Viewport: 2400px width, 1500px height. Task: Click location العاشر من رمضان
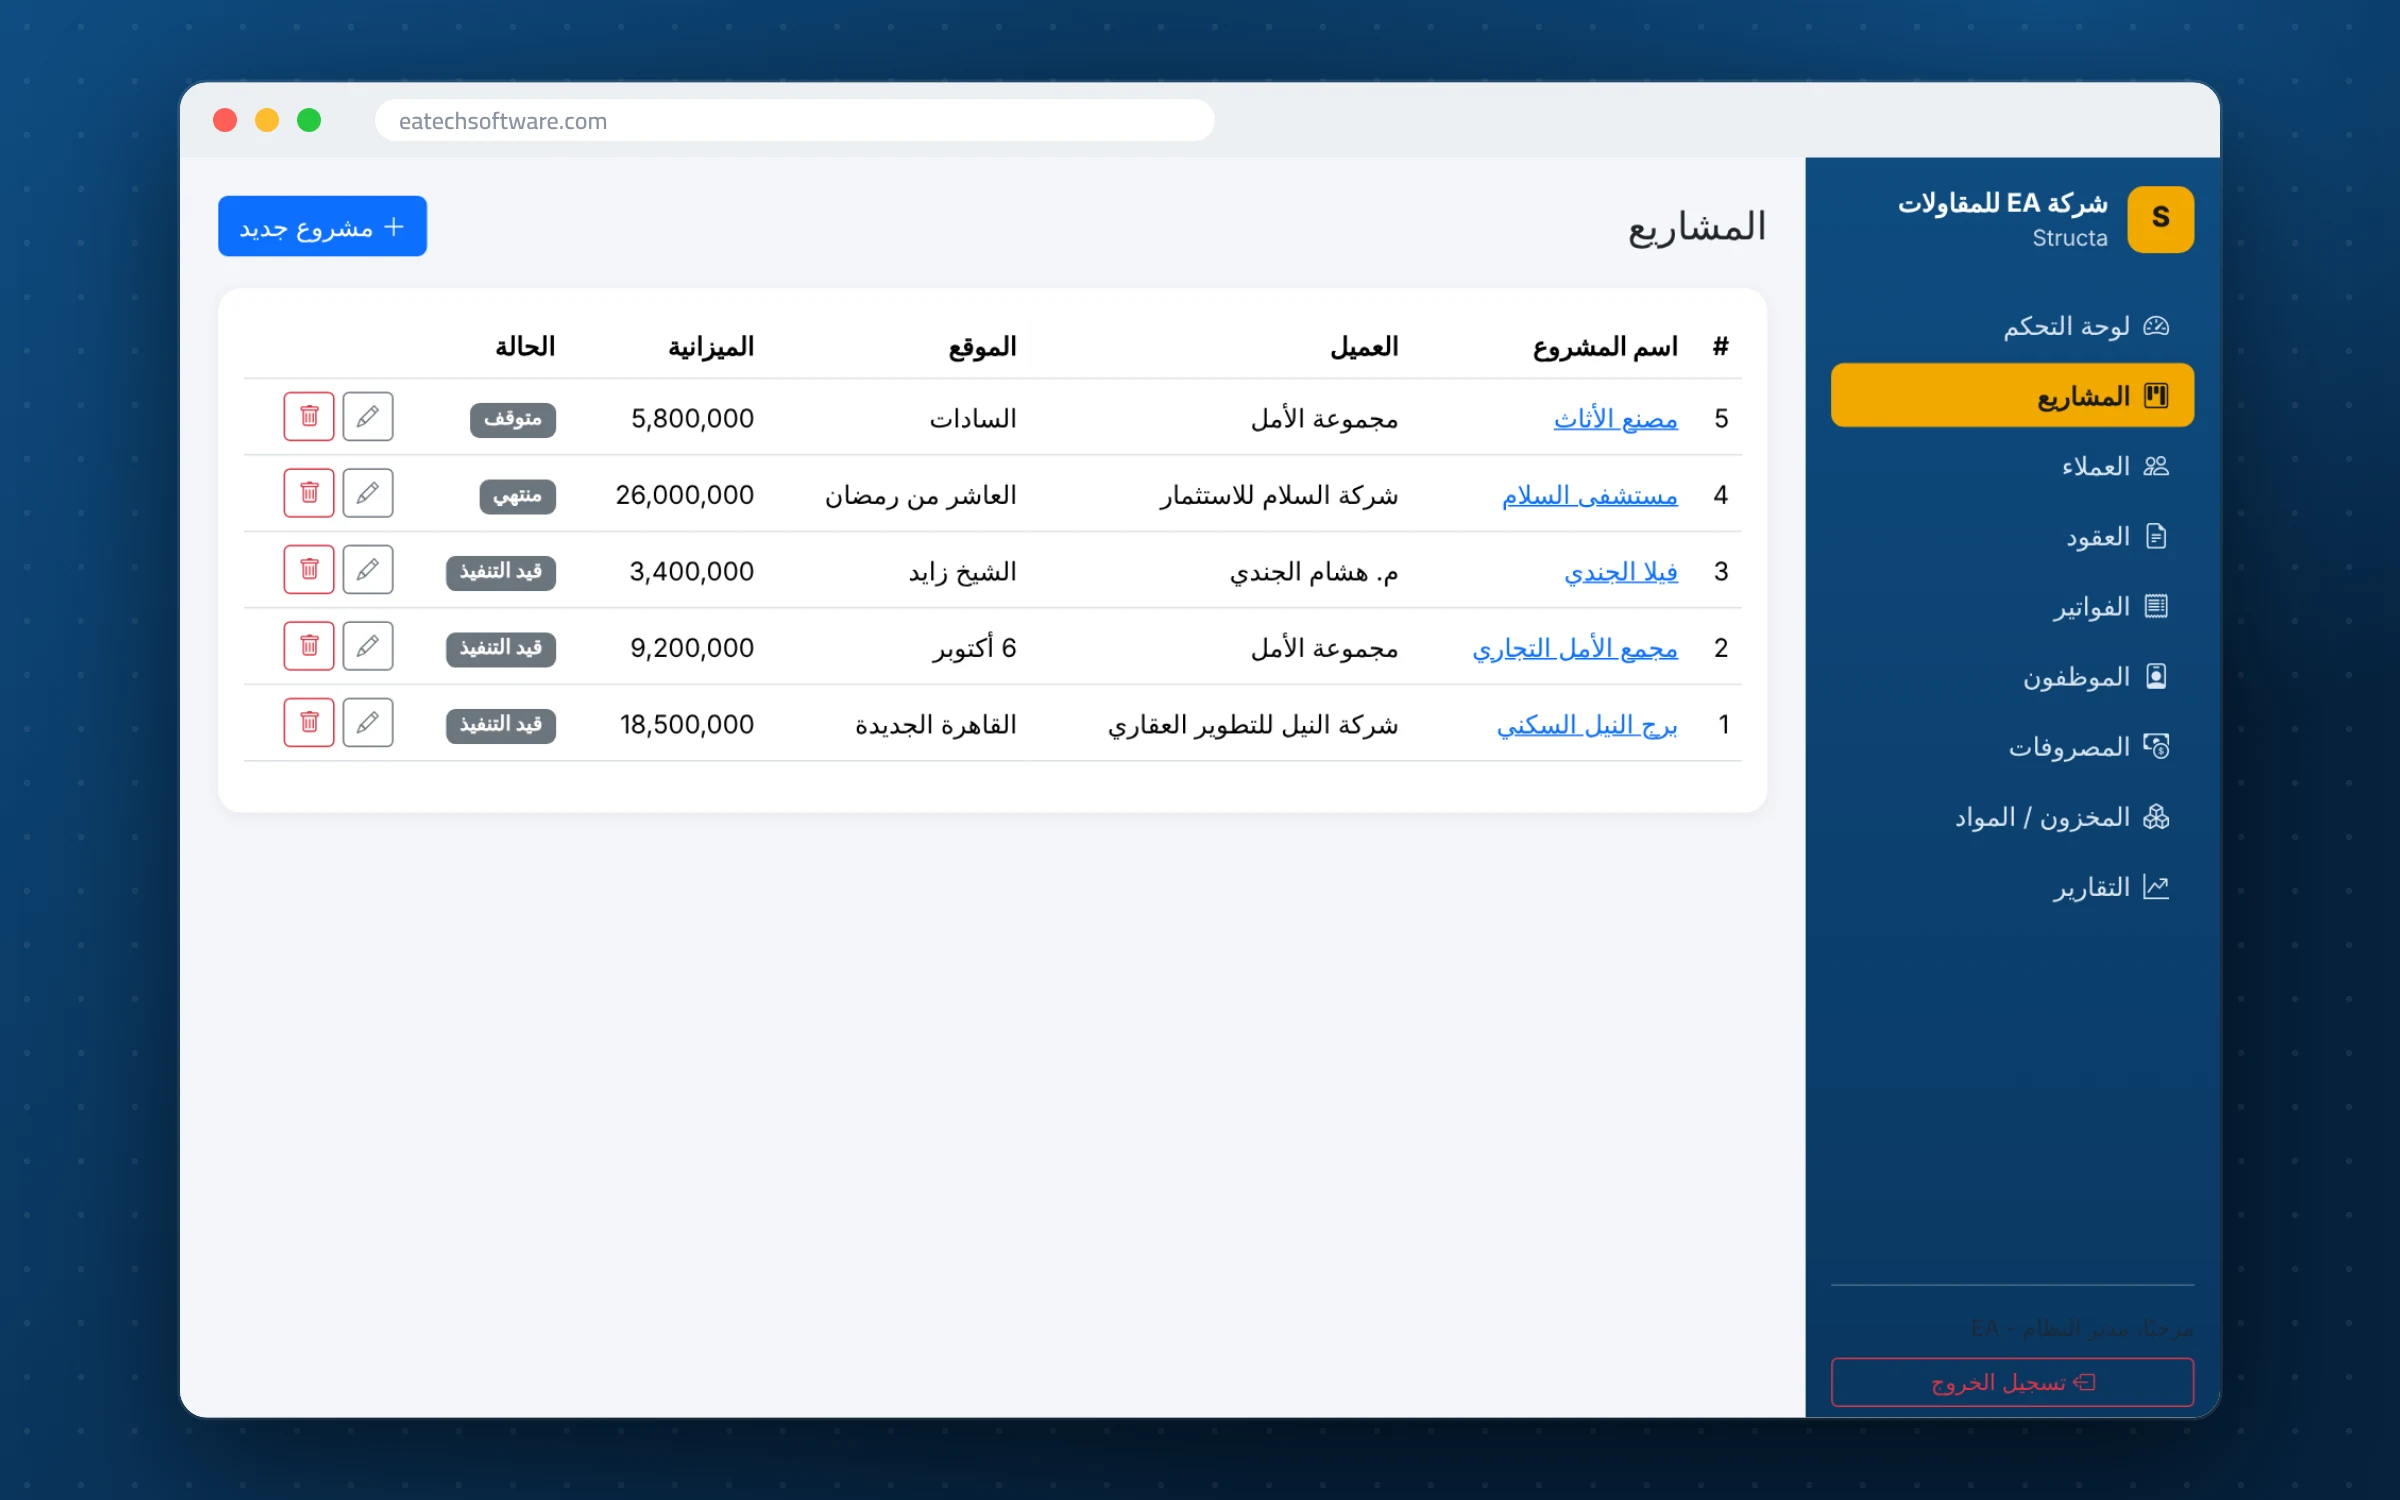(920, 496)
